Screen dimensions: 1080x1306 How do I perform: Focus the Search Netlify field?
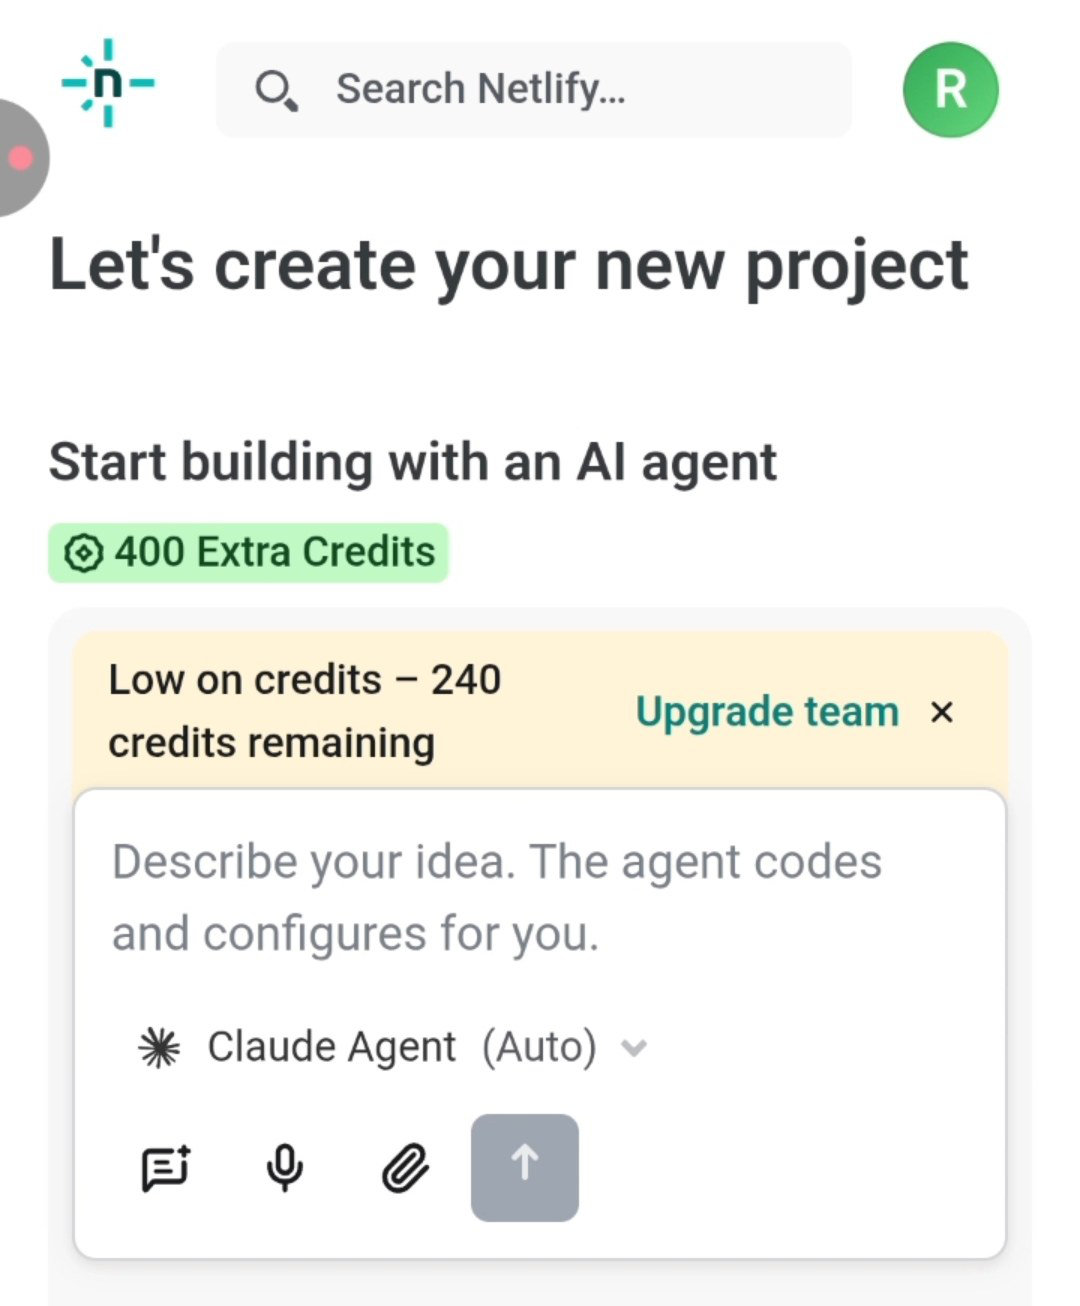pos(534,89)
